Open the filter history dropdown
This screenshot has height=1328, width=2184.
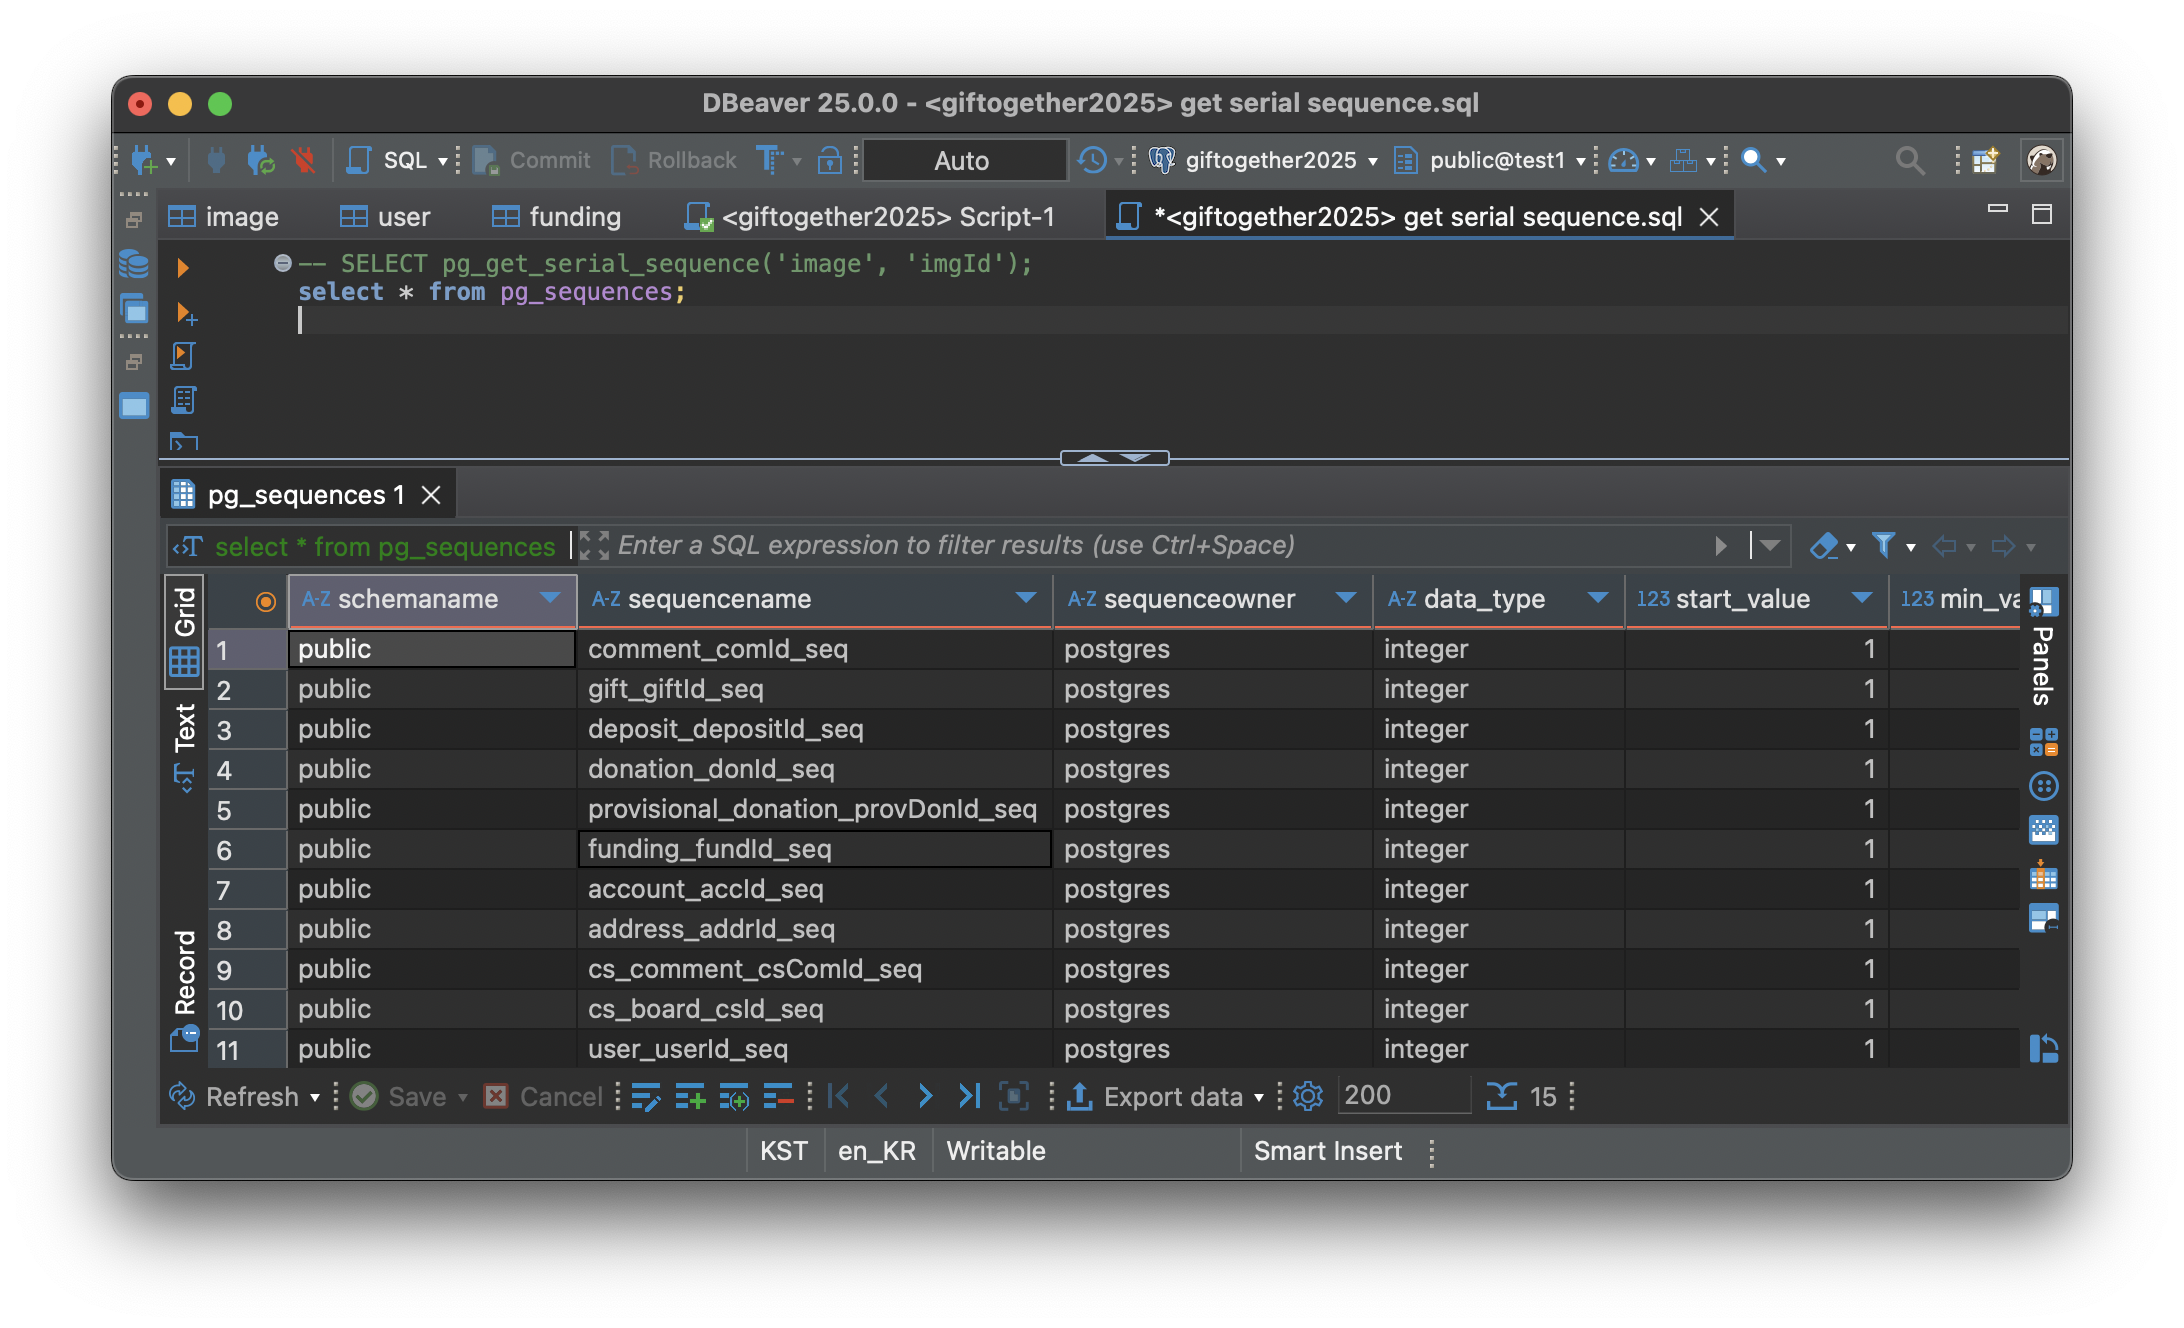point(1769,546)
